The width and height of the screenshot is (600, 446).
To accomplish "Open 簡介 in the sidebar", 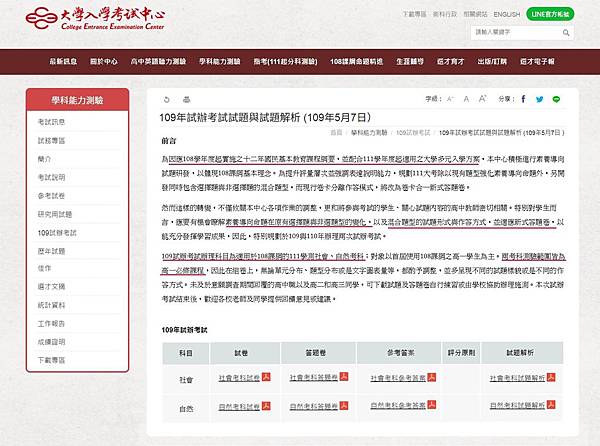I will tap(44, 159).
